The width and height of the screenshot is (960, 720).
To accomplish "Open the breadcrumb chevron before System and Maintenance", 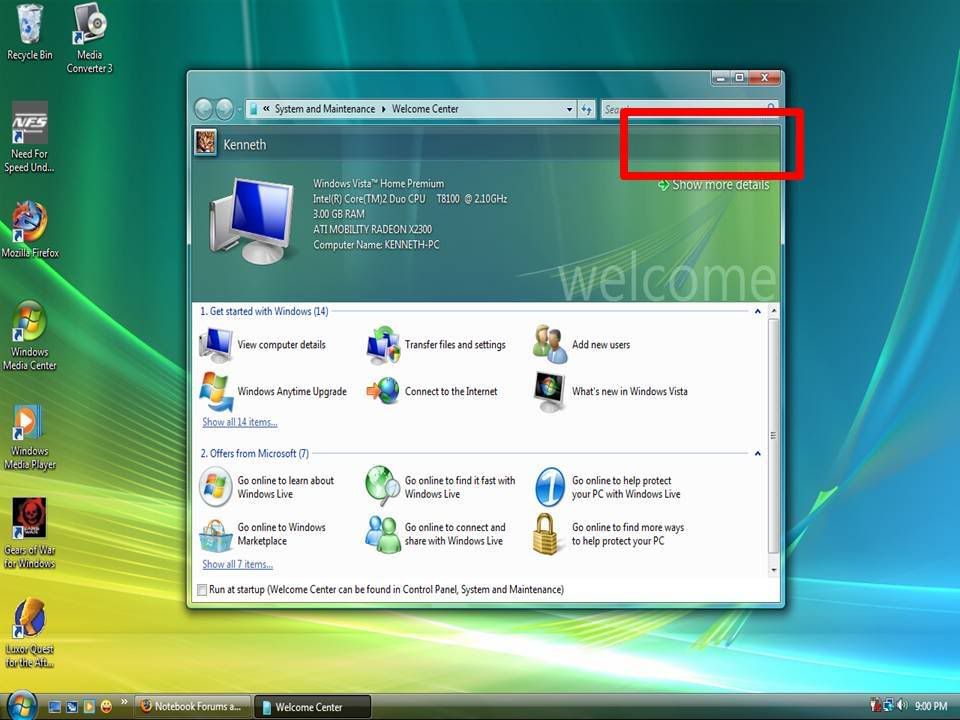I will [x=266, y=109].
